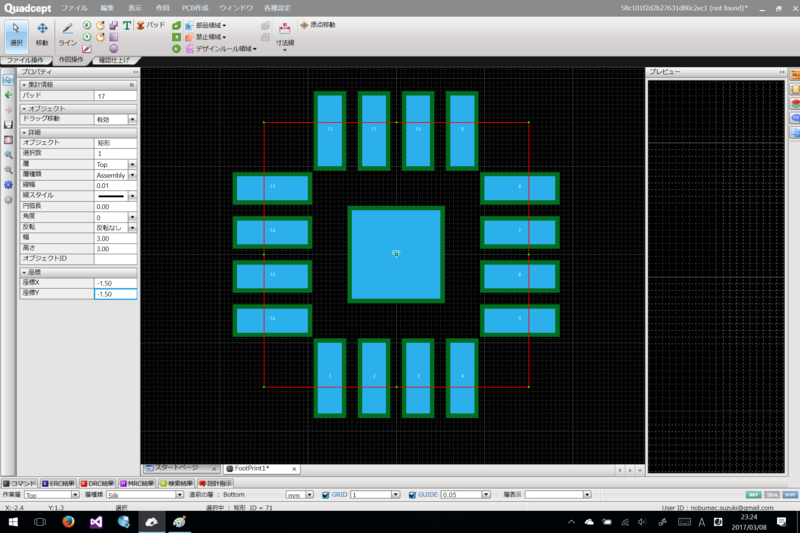Open デザインルール領域 dropdown menu
Image resolution: width=800 pixels, height=533 pixels.
221,48
